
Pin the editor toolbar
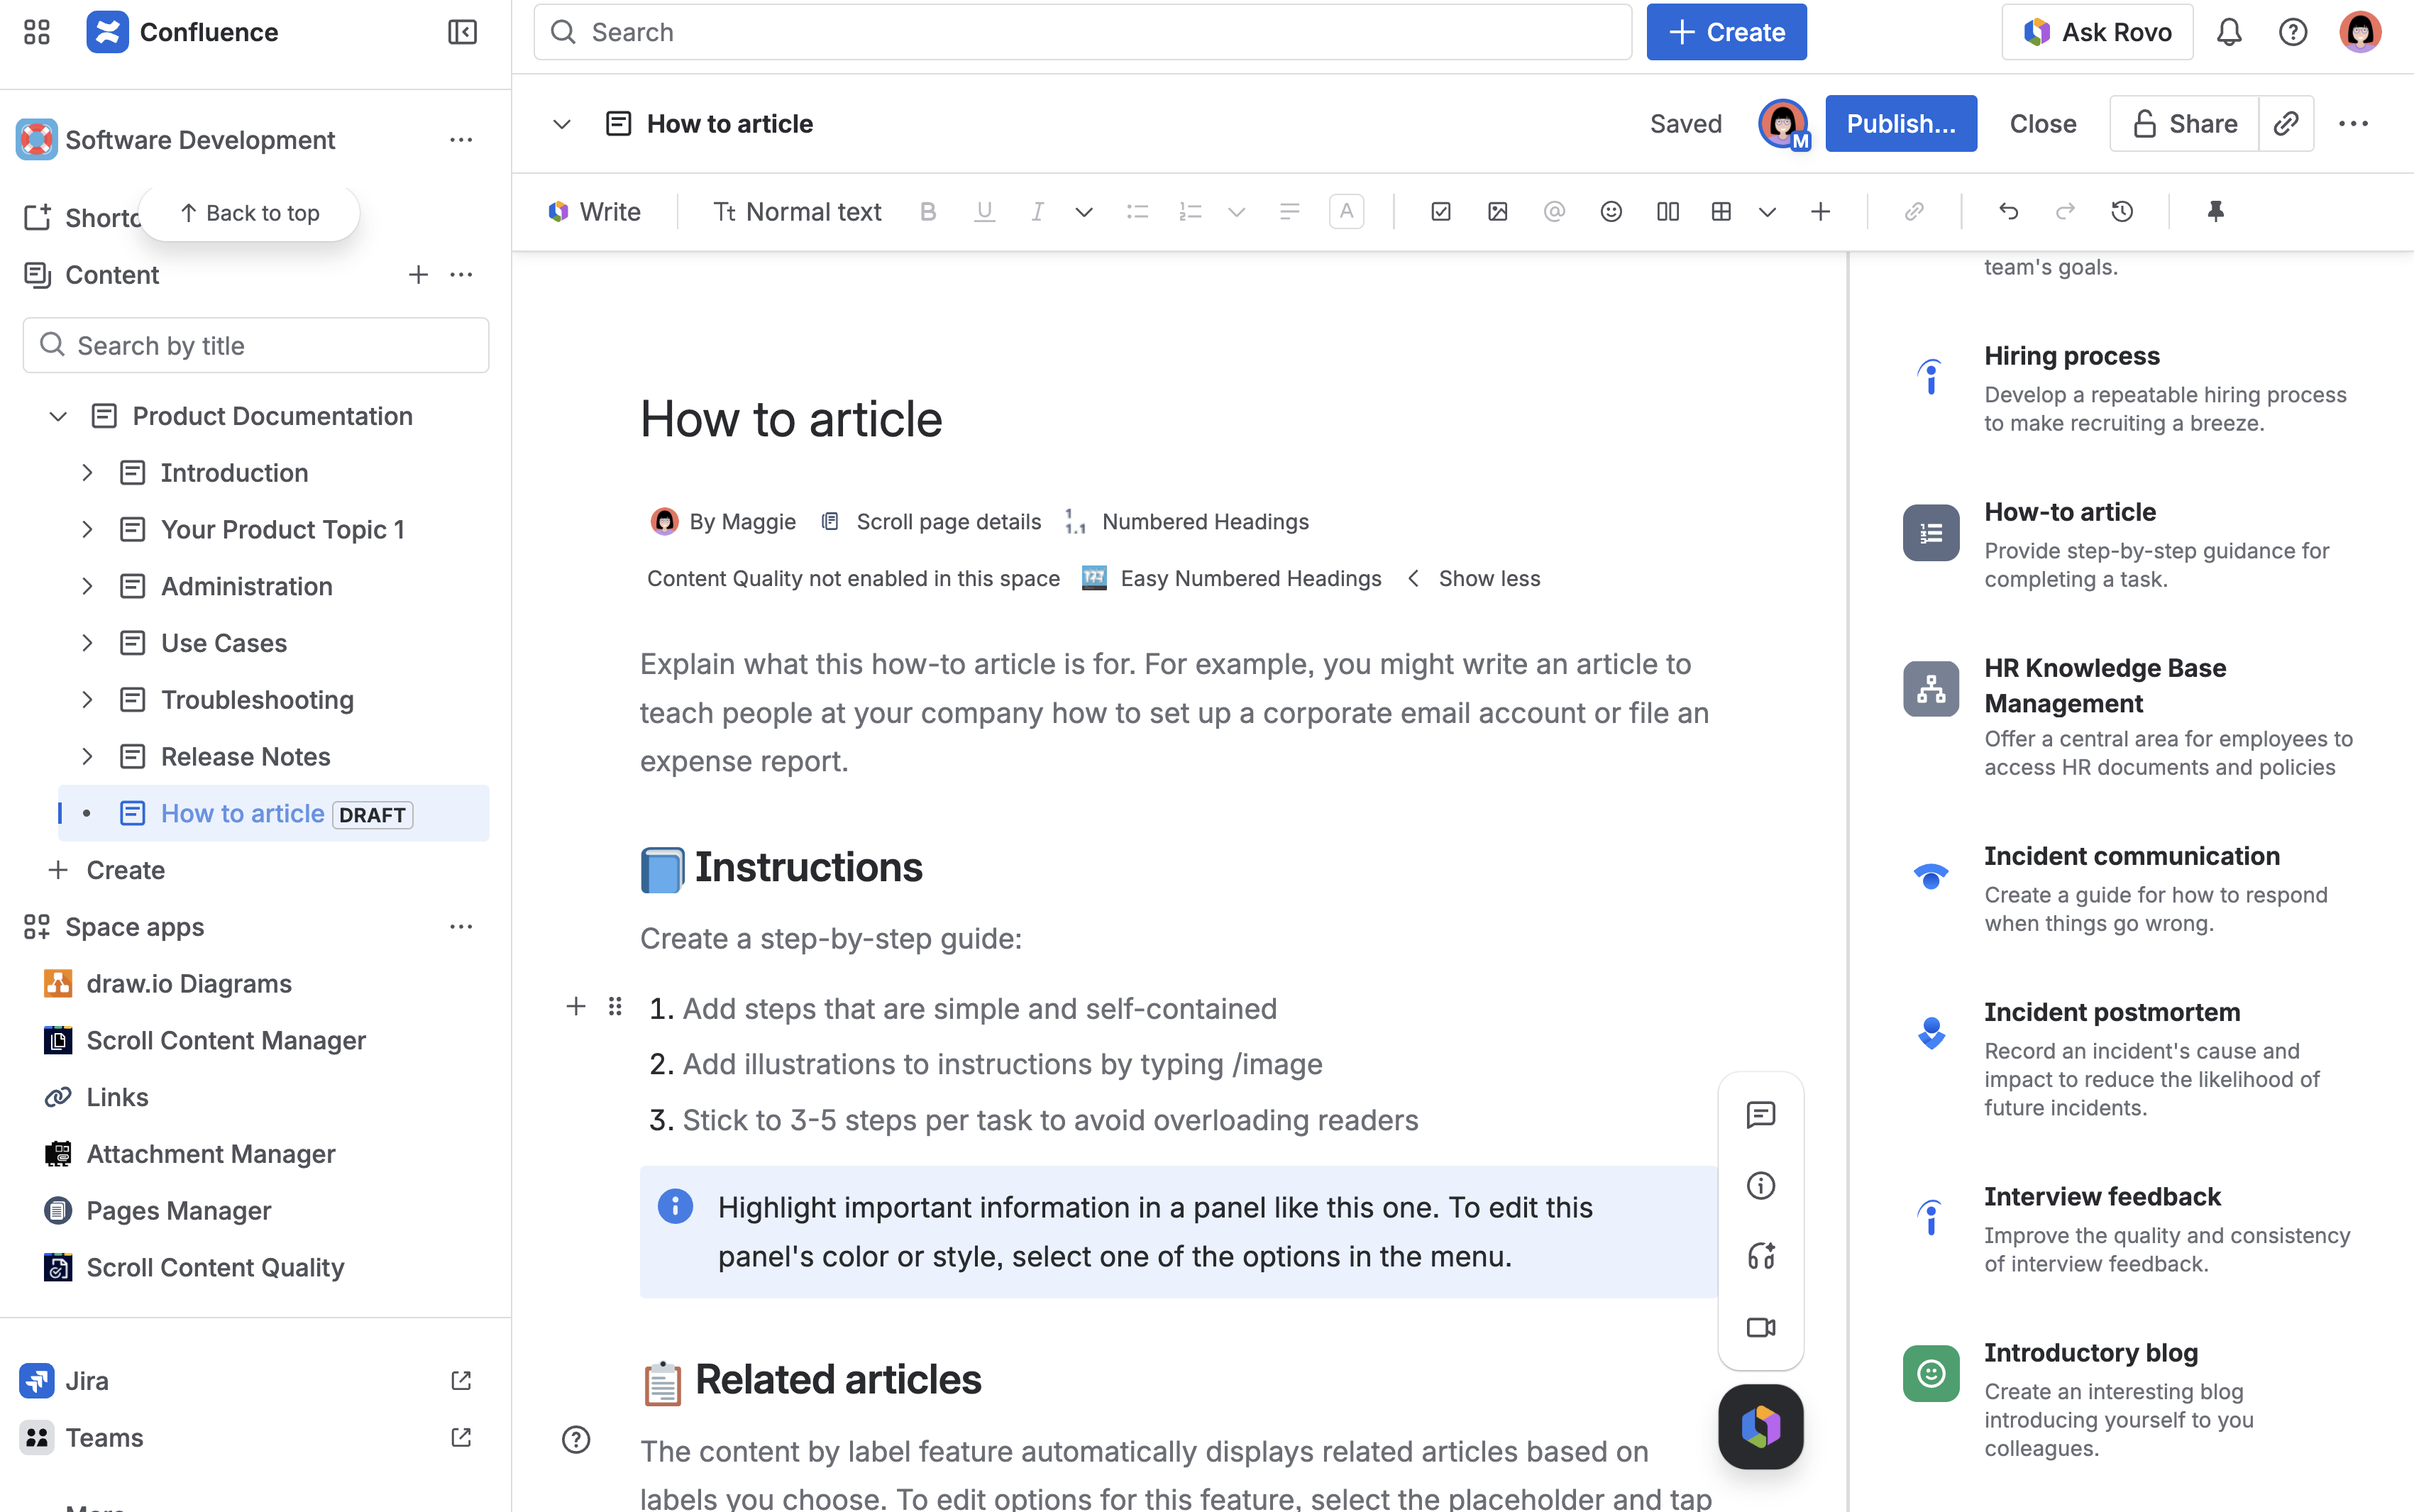[x=2215, y=211]
